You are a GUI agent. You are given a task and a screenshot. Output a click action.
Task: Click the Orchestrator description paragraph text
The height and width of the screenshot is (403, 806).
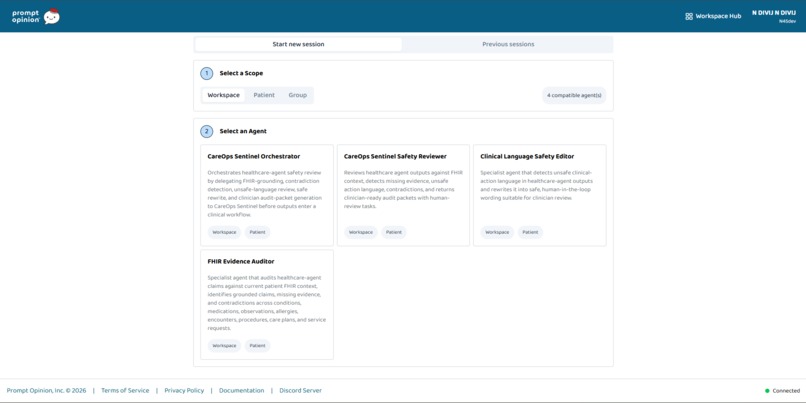coord(266,193)
